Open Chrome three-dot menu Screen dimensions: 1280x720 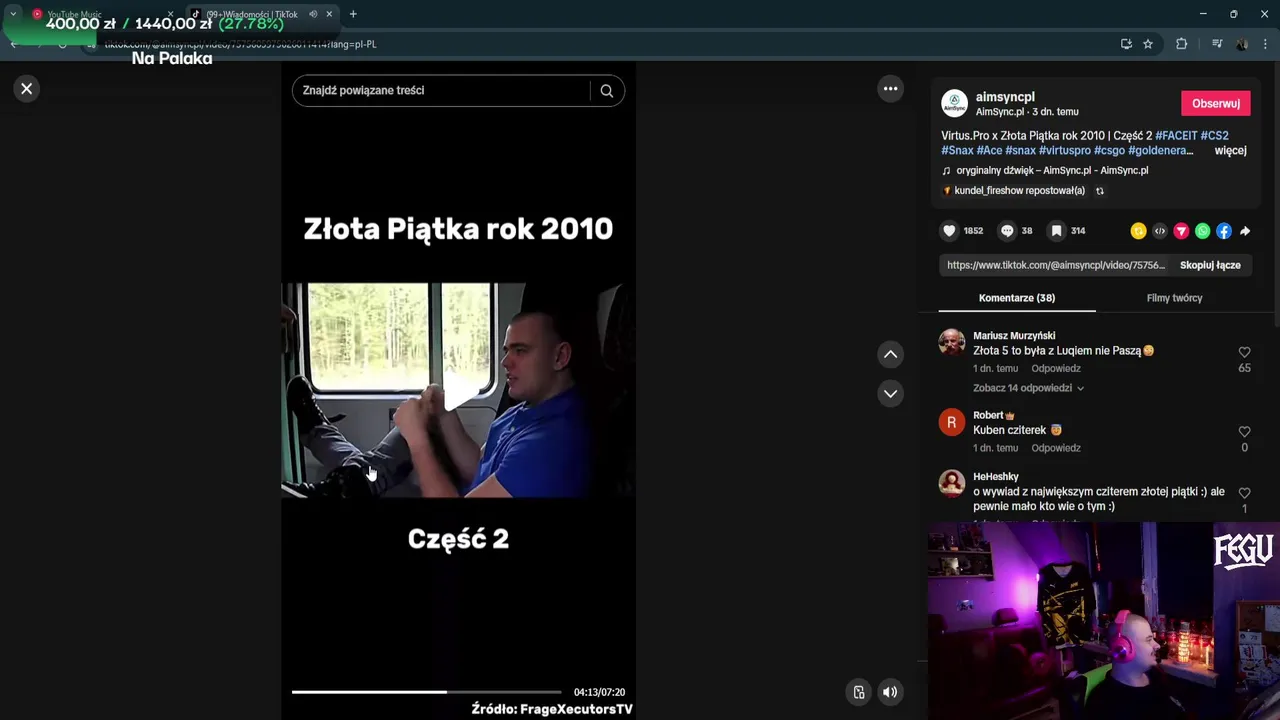[1266, 44]
